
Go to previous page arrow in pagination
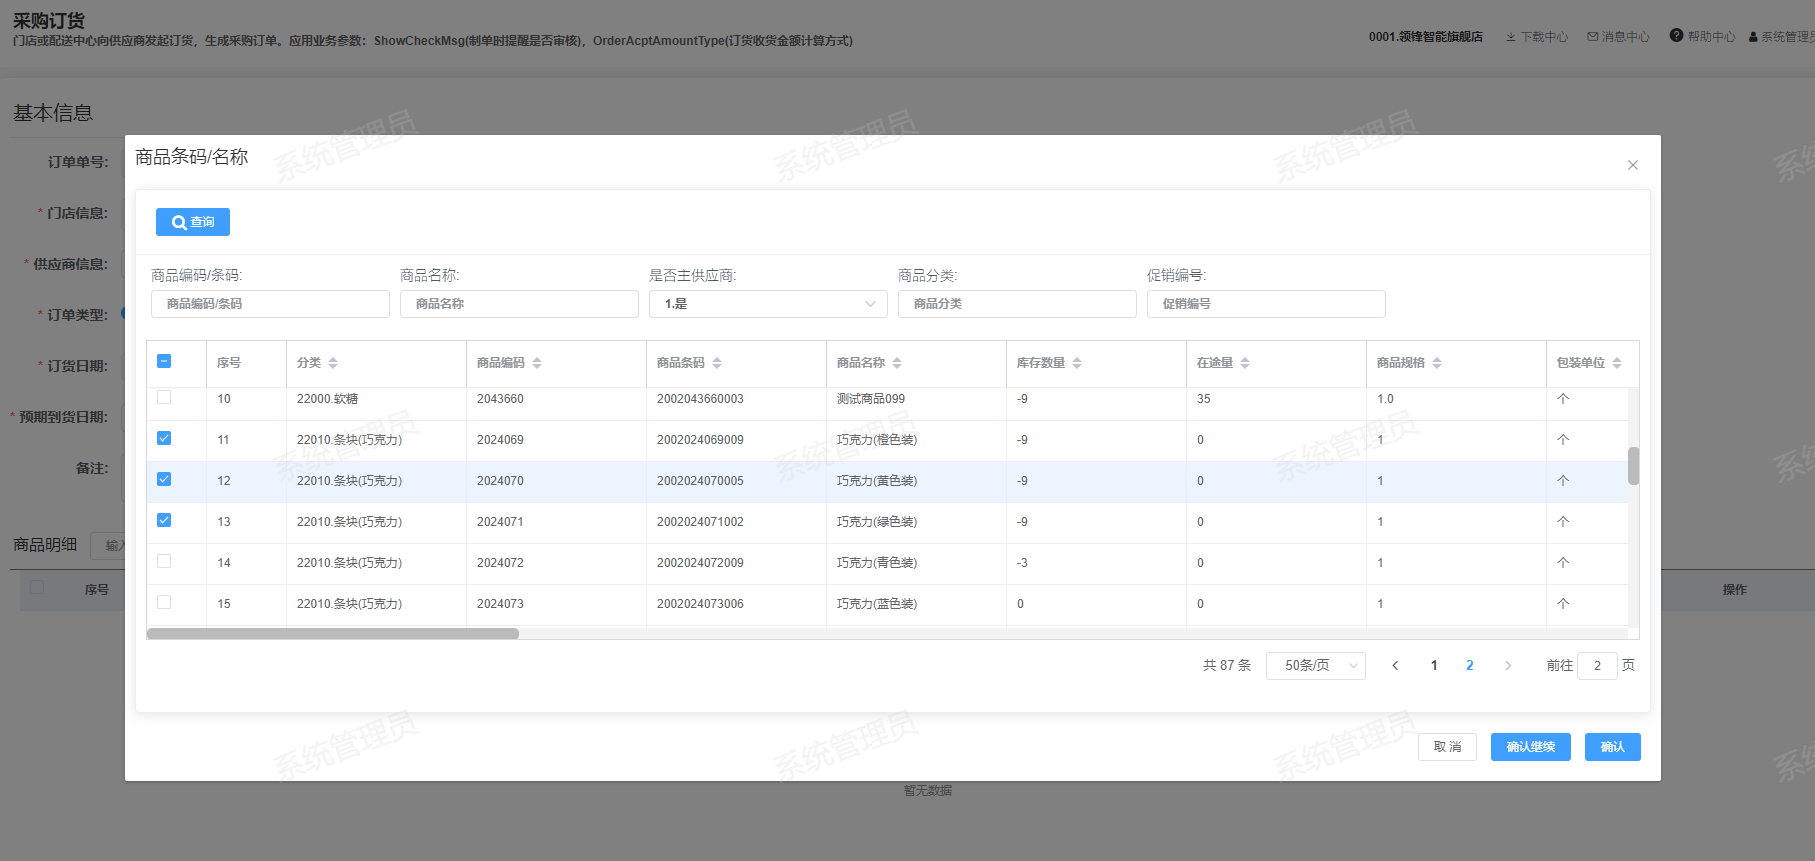(1395, 666)
